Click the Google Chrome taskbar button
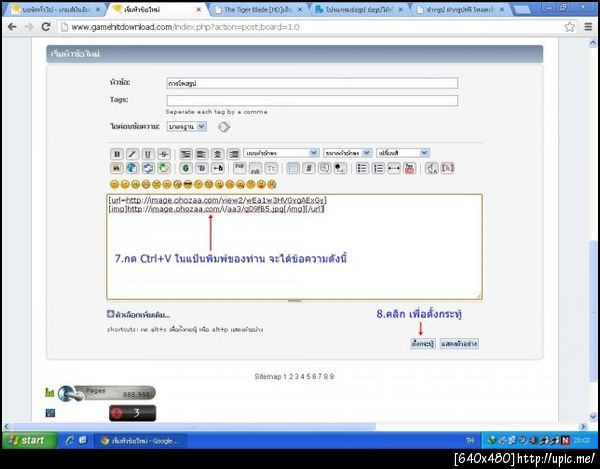Screen dimensions: 600x469 [x=140, y=441]
